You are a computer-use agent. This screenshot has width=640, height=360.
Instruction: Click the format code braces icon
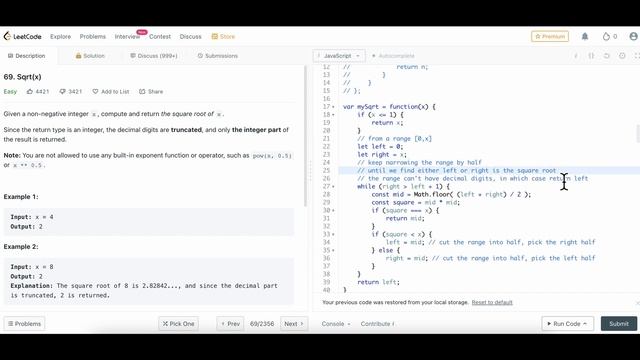tap(591, 56)
